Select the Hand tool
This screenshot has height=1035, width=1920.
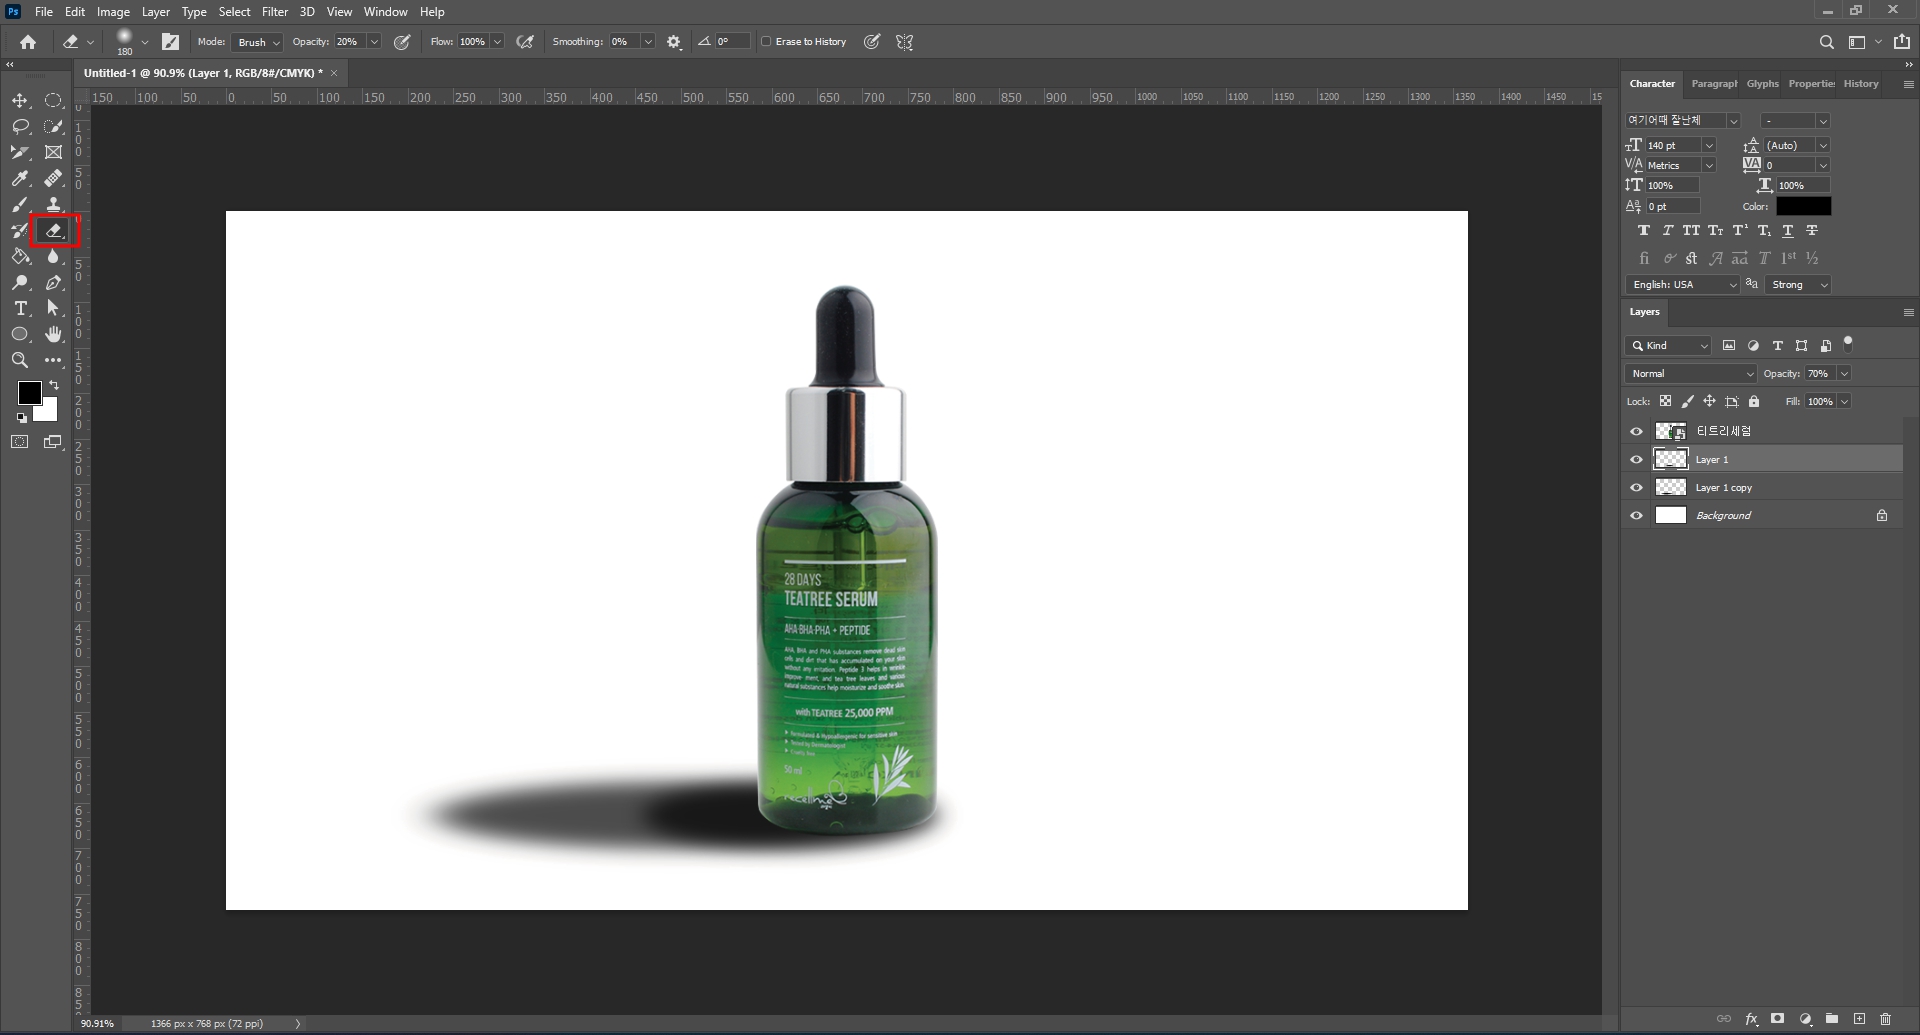tap(54, 335)
